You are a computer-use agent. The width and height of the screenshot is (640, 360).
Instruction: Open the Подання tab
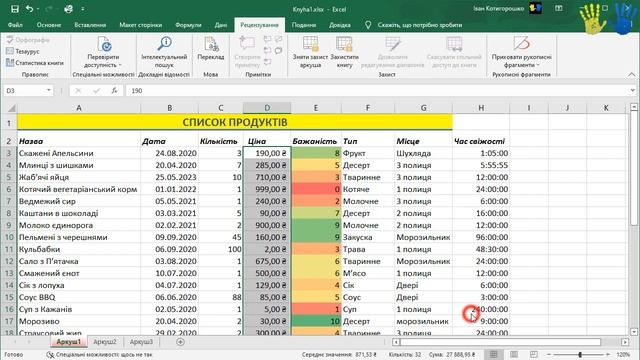[304, 25]
